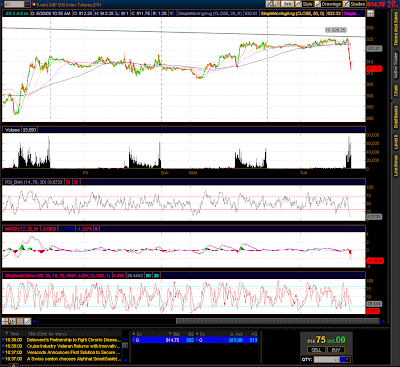Click the small icon right of study labels
Screen dimensions: 400x367
[x=370, y=13]
